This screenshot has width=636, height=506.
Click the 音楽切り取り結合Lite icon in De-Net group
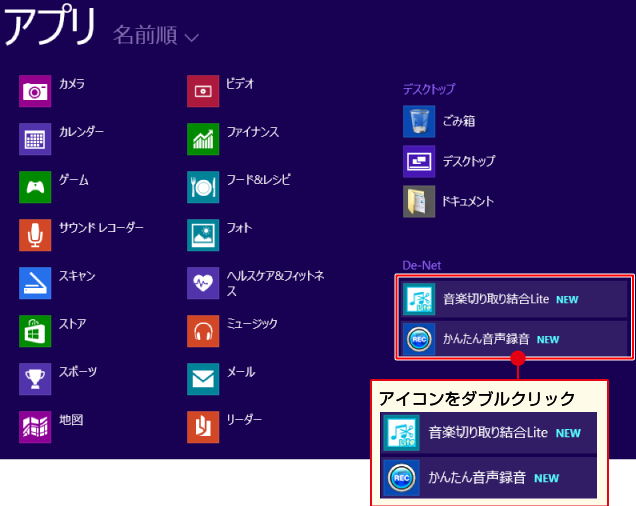tap(419, 299)
